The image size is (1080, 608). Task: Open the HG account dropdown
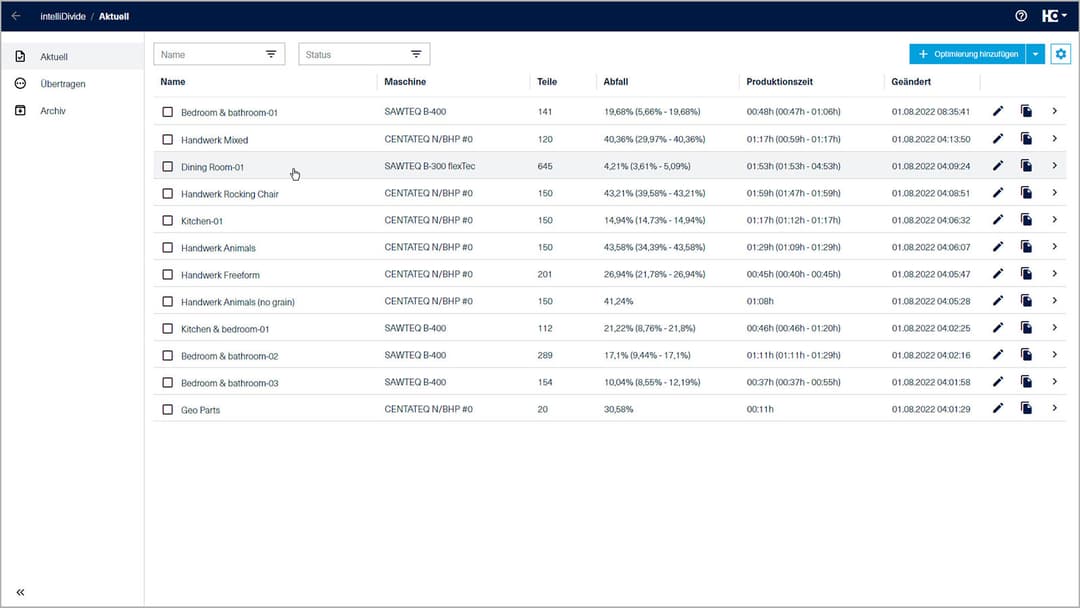1055,16
